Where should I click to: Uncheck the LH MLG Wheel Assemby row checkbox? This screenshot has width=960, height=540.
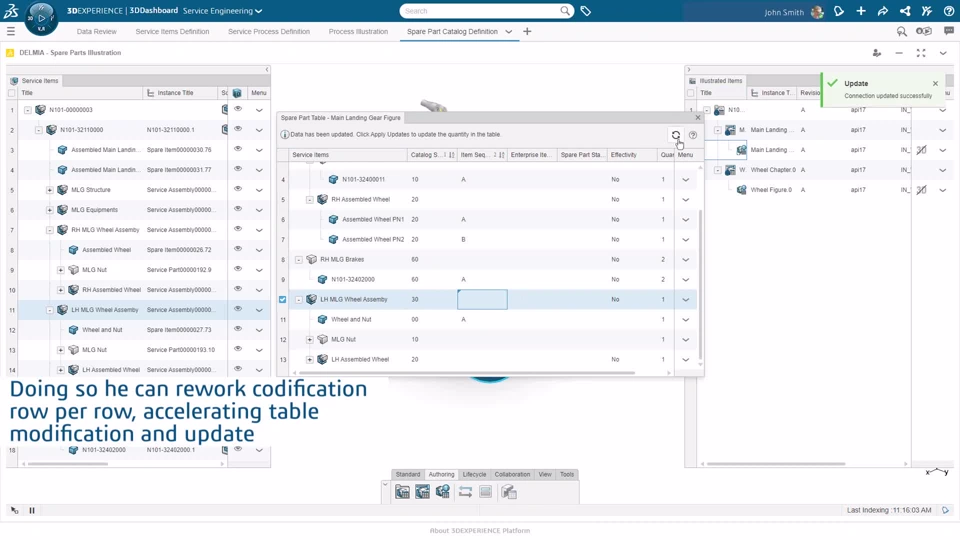pyautogui.click(x=282, y=299)
